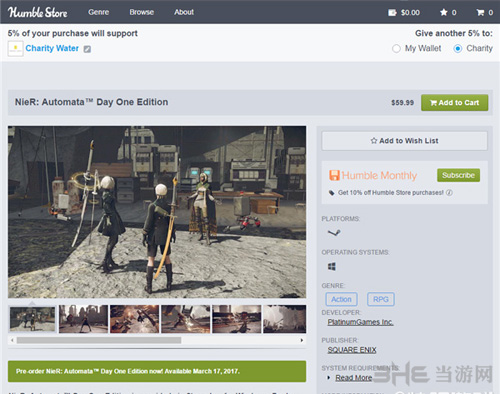The height and width of the screenshot is (394, 500).
Task: Click the edit icon beside Charity Water
Action: 87,49
